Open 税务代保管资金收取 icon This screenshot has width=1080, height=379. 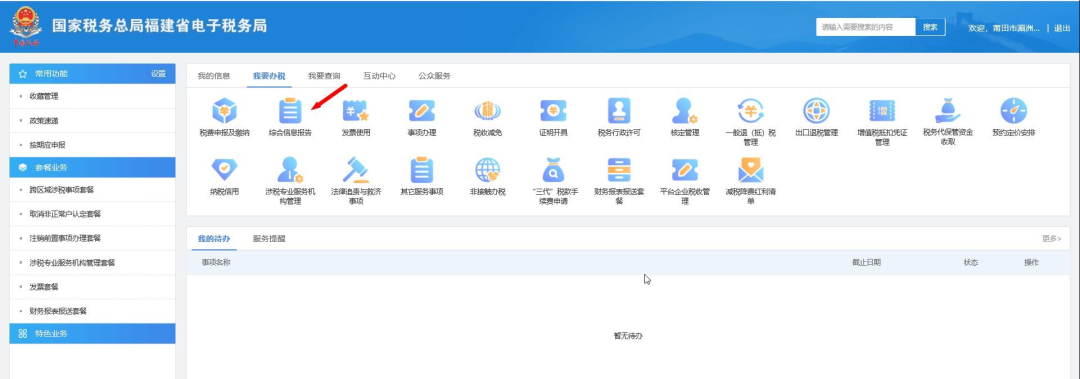948,110
